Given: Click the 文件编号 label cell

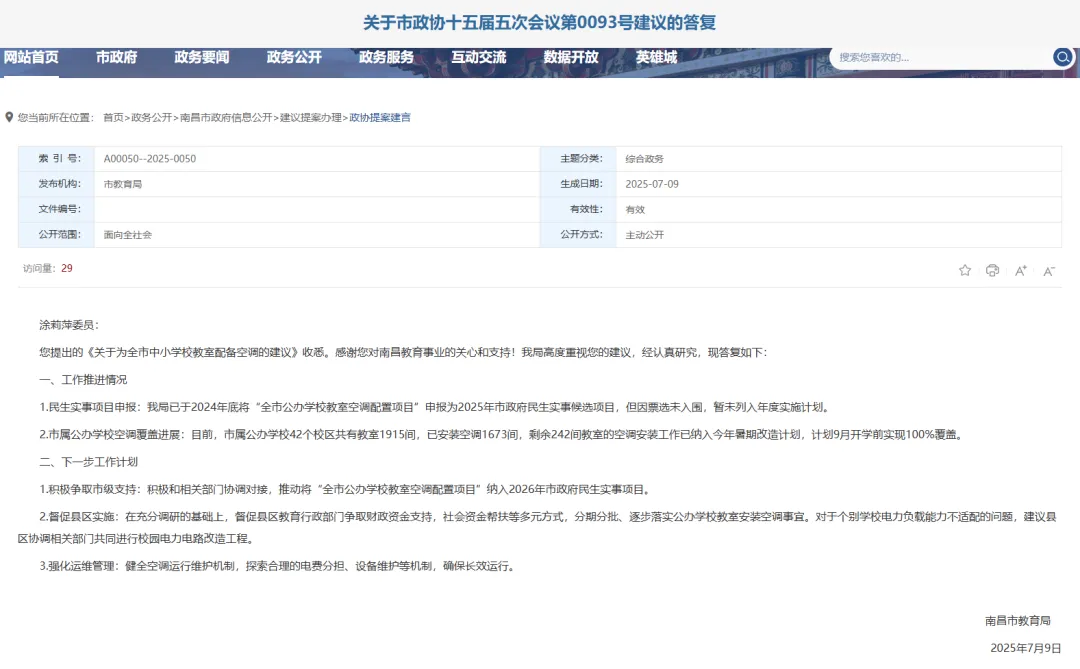Looking at the screenshot, I should tap(56, 209).
